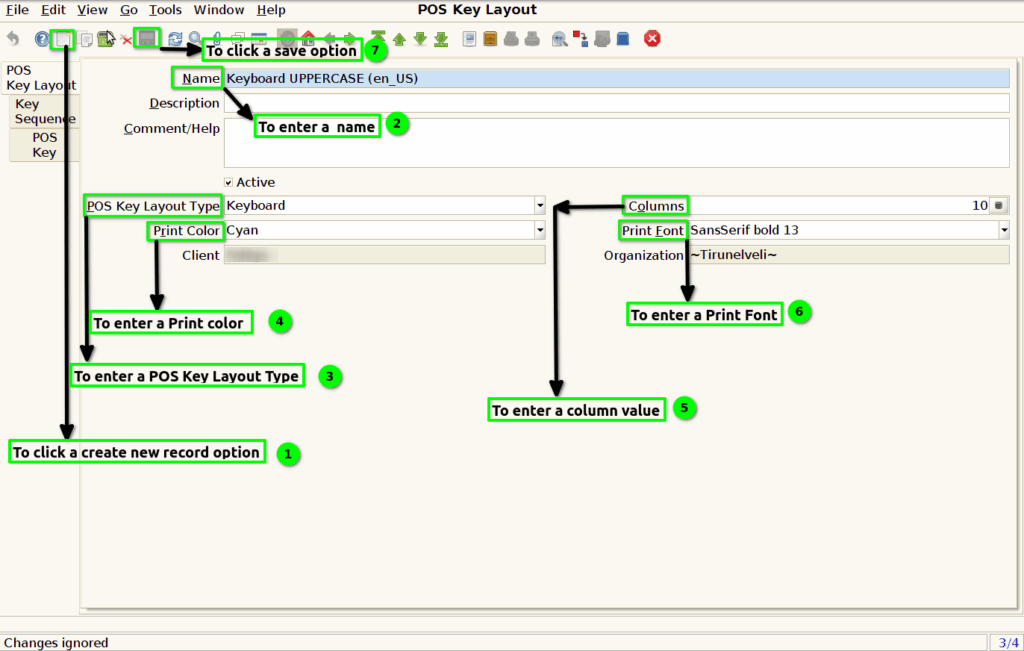Click the Comment/Help label
Image resolution: width=1024 pixels, height=651 pixels.
click(x=172, y=129)
